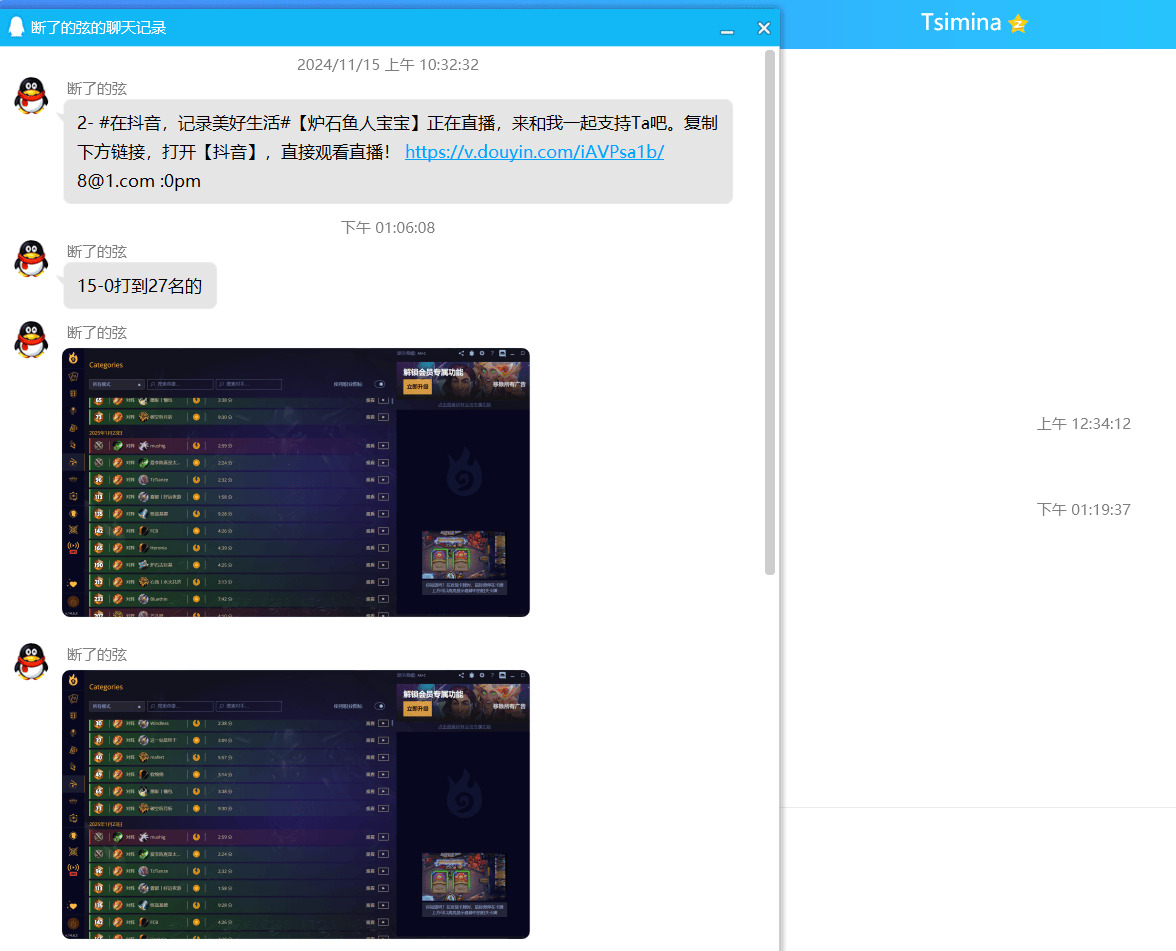
Task: Click the 断了的弦的聊天记录 window title text
Action: point(99,28)
